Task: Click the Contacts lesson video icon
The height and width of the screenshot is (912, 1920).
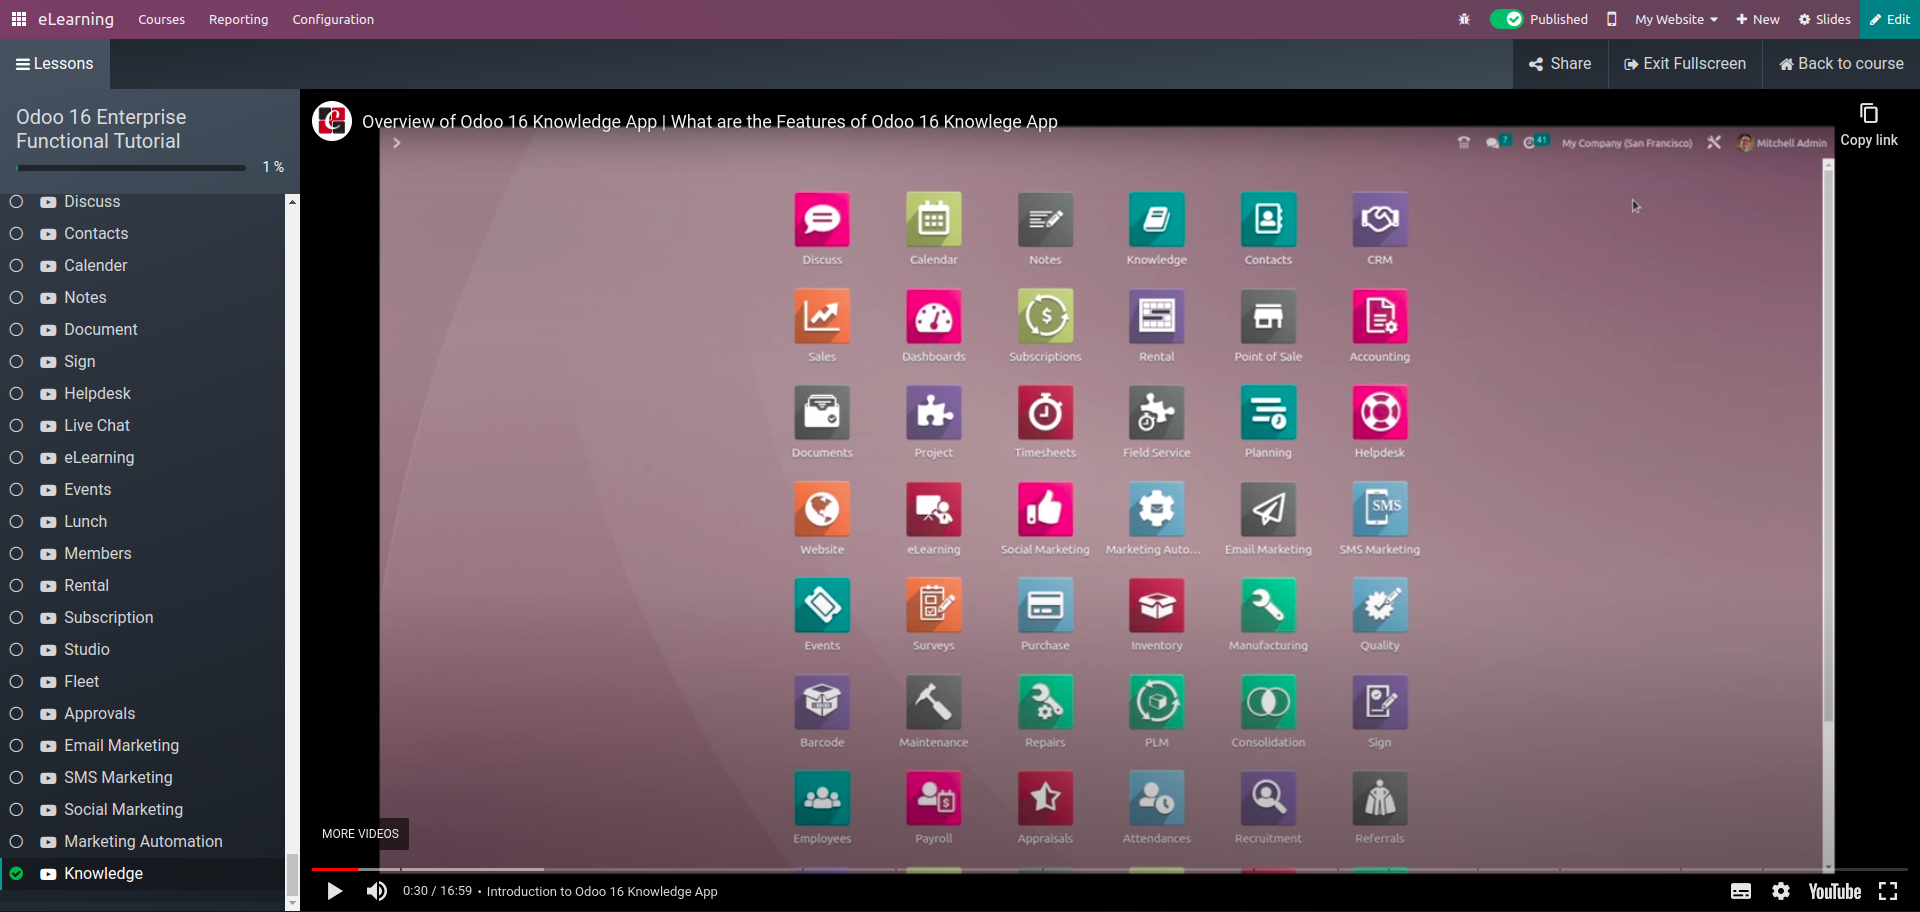Action: [x=48, y=234]
